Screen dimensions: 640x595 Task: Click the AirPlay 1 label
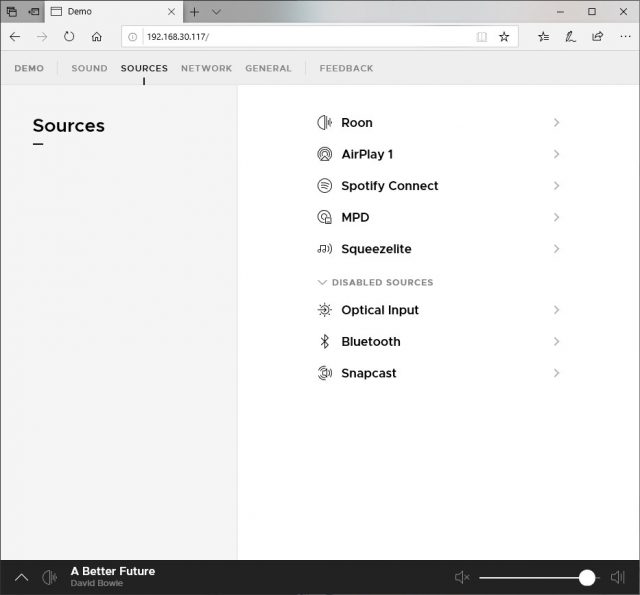367,154
